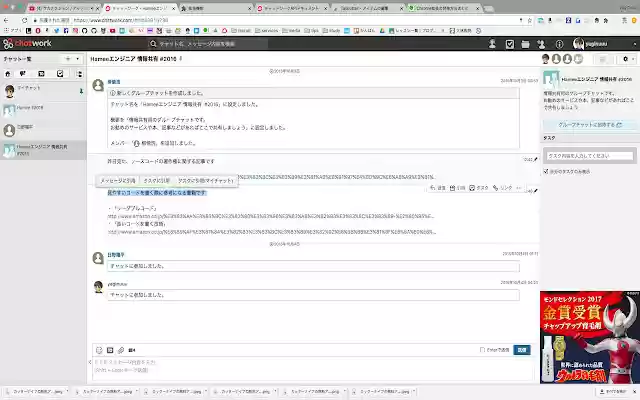The height and width of the screenshot is (400, 640).
Task: Focus the task content input field
Action: 590,156
